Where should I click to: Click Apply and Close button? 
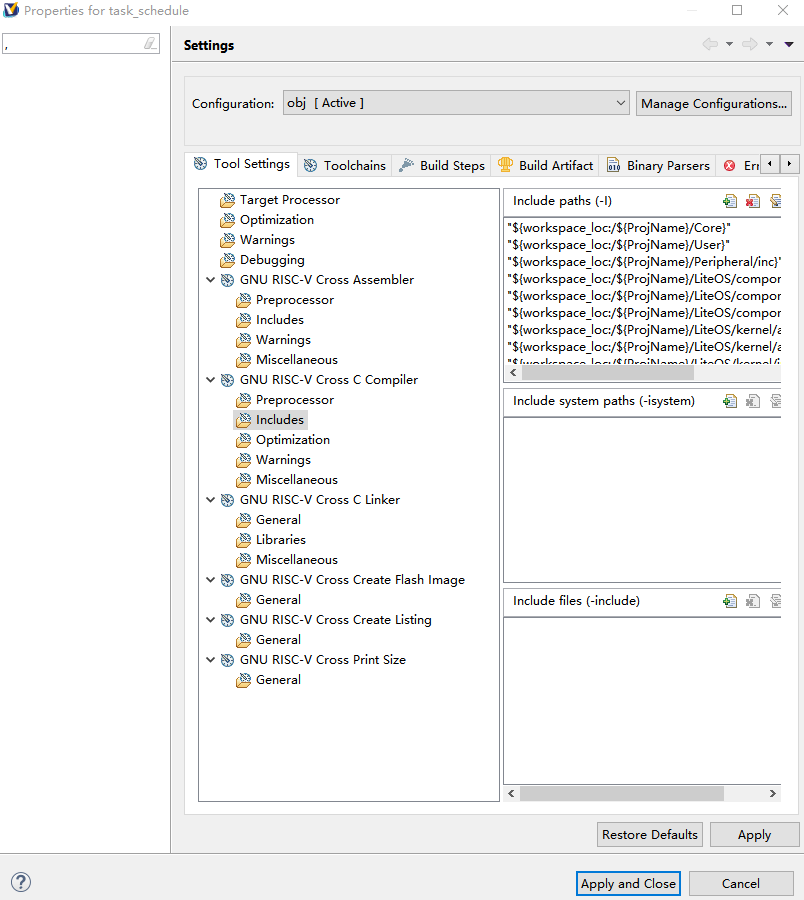[628, 883]
